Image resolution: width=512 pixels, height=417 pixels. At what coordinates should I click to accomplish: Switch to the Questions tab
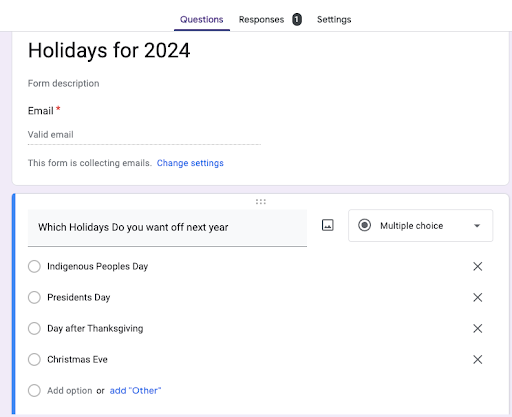pos(202,19)
